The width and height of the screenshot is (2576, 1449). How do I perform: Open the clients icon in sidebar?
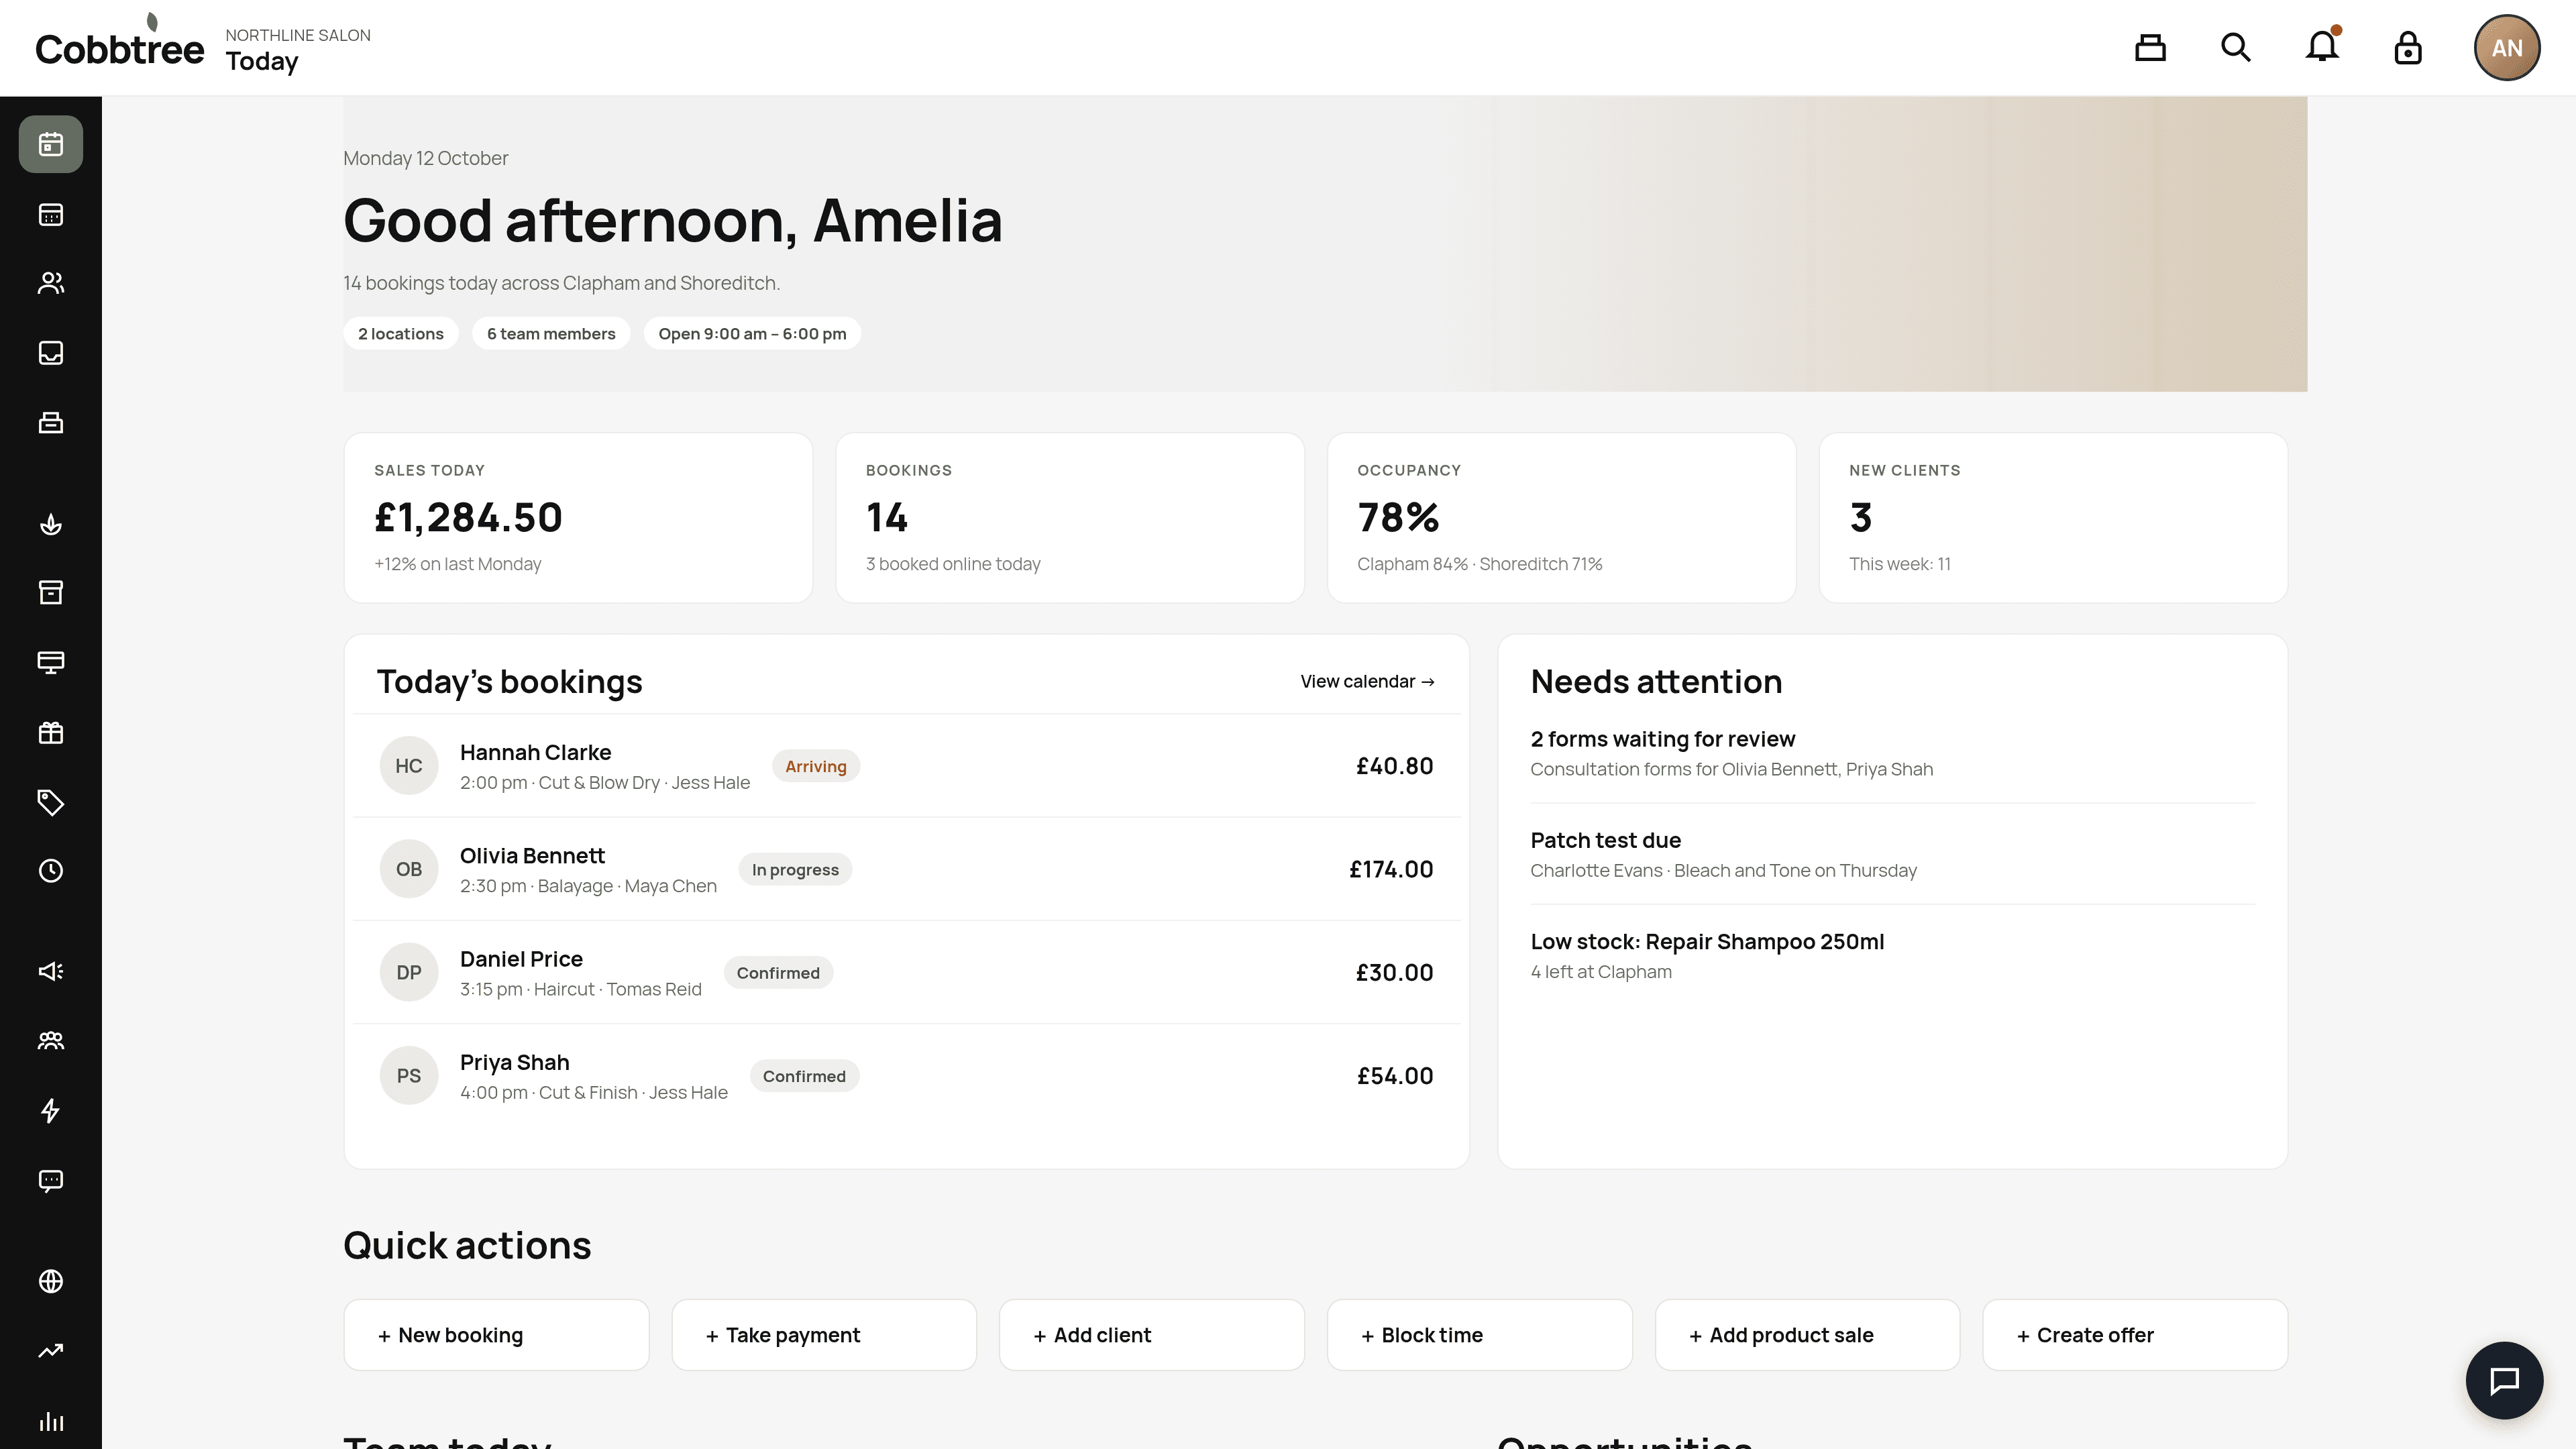[x=51, y=283]
